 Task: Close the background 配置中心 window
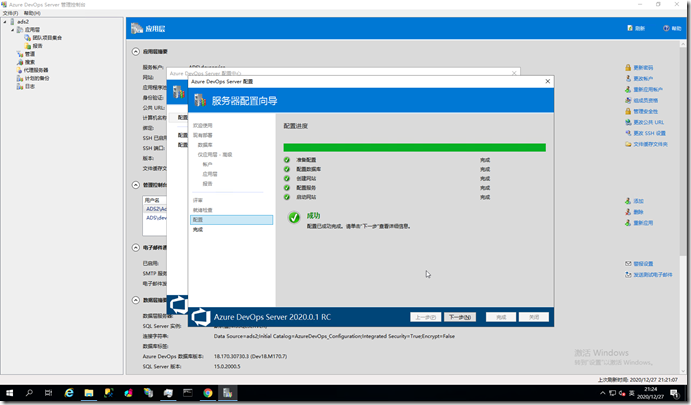tap(514, 73)
